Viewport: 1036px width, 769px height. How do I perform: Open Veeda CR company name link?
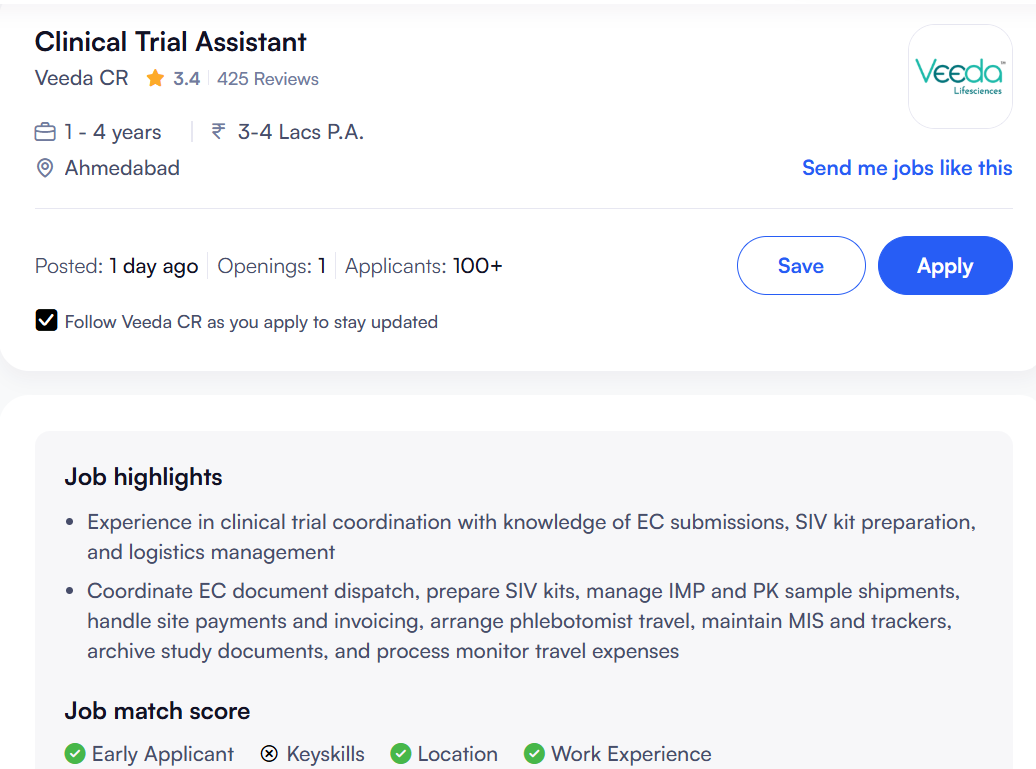81,78
